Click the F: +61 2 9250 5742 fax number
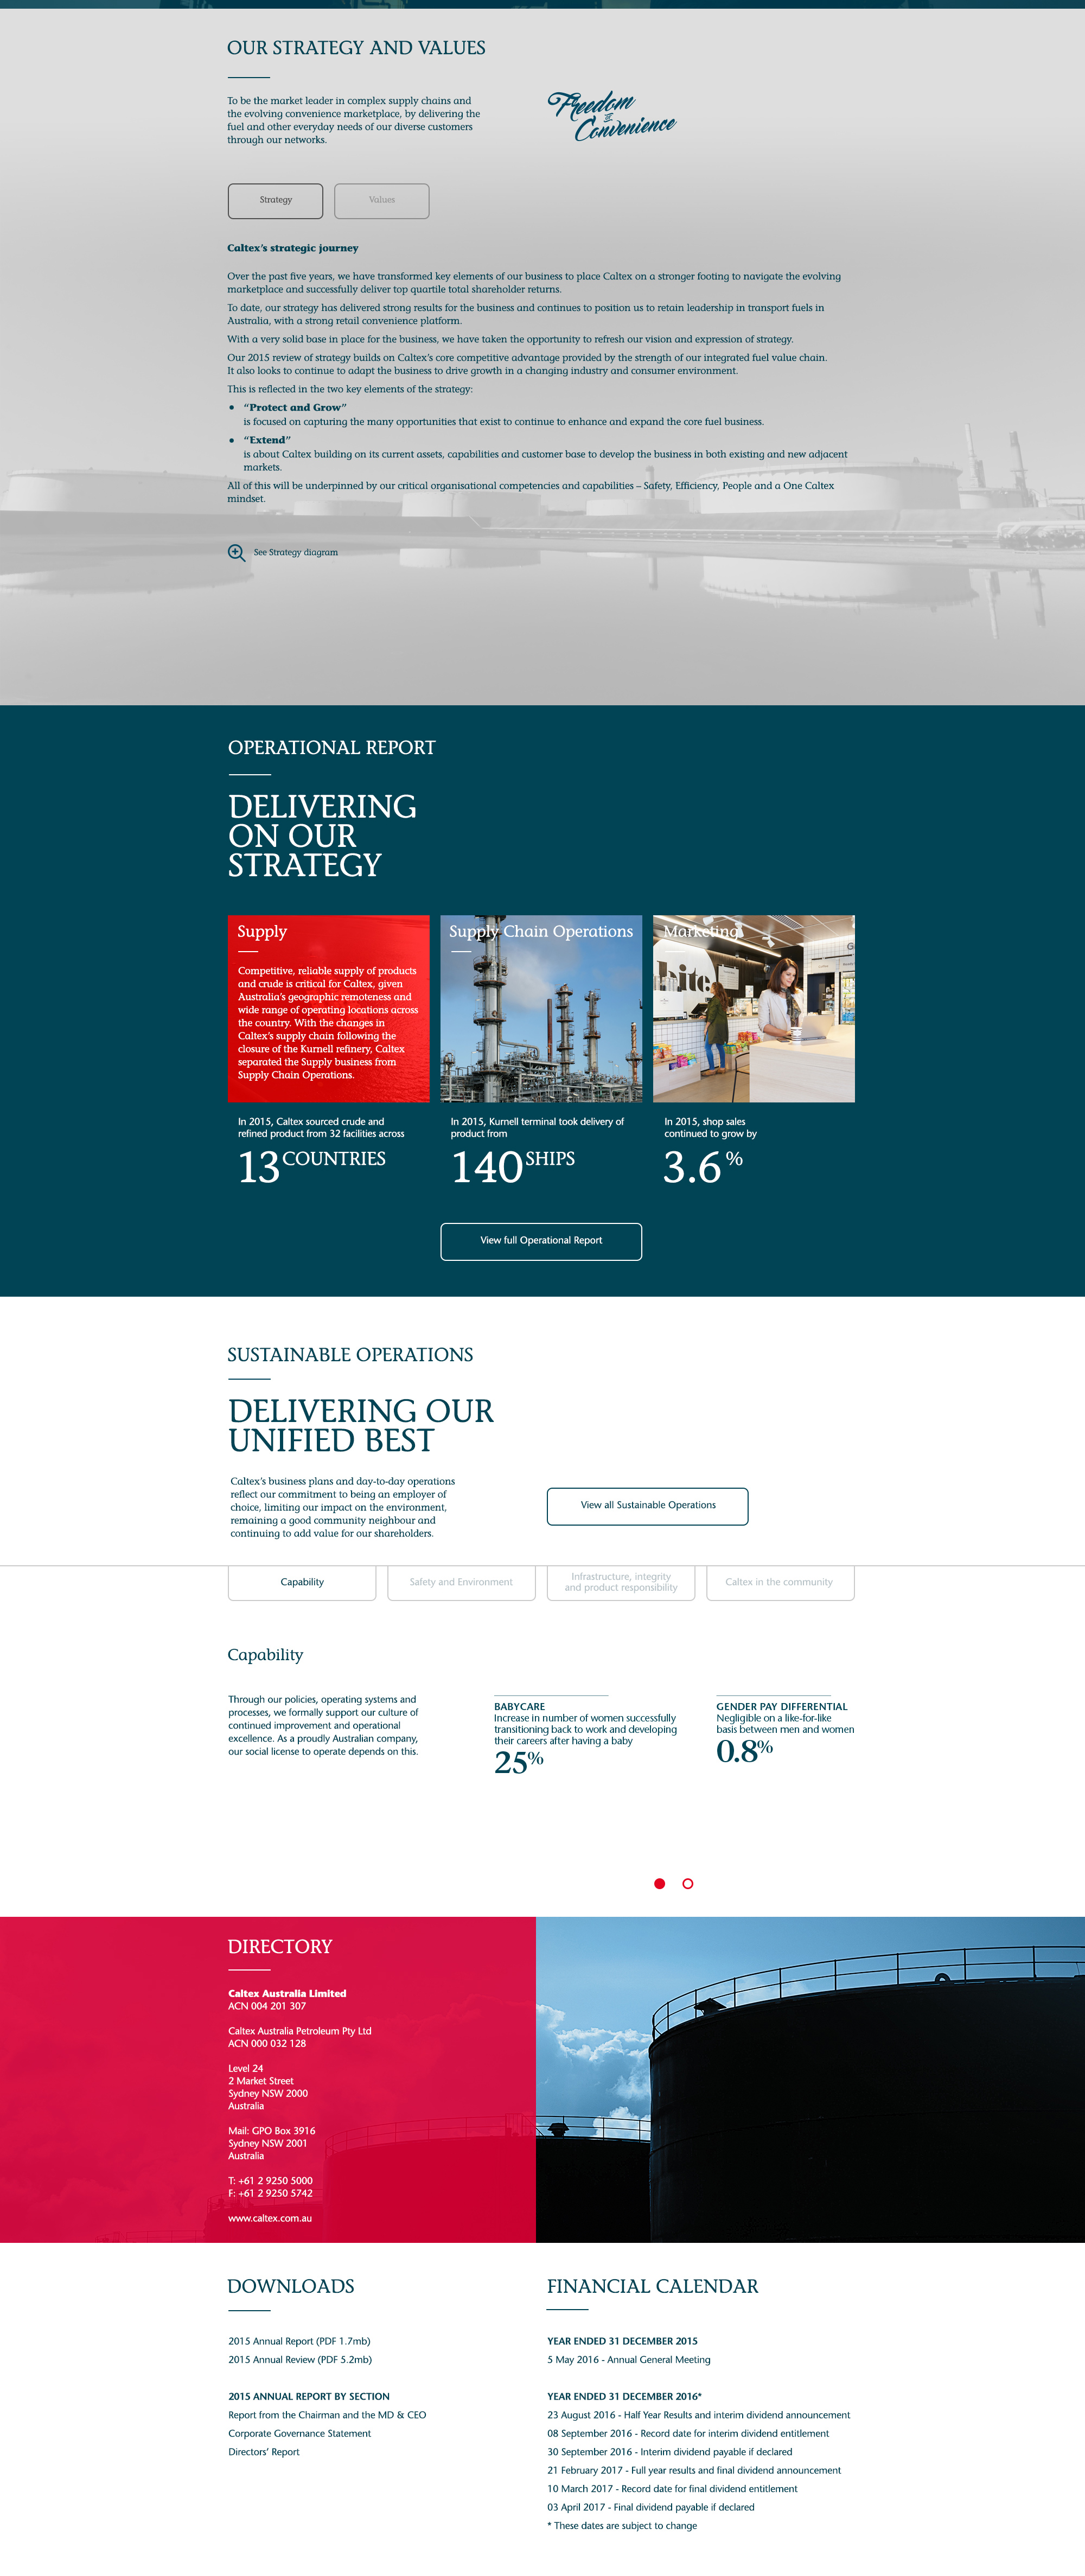Viewport: 1085px width, 2576px height. point(270,2193)
